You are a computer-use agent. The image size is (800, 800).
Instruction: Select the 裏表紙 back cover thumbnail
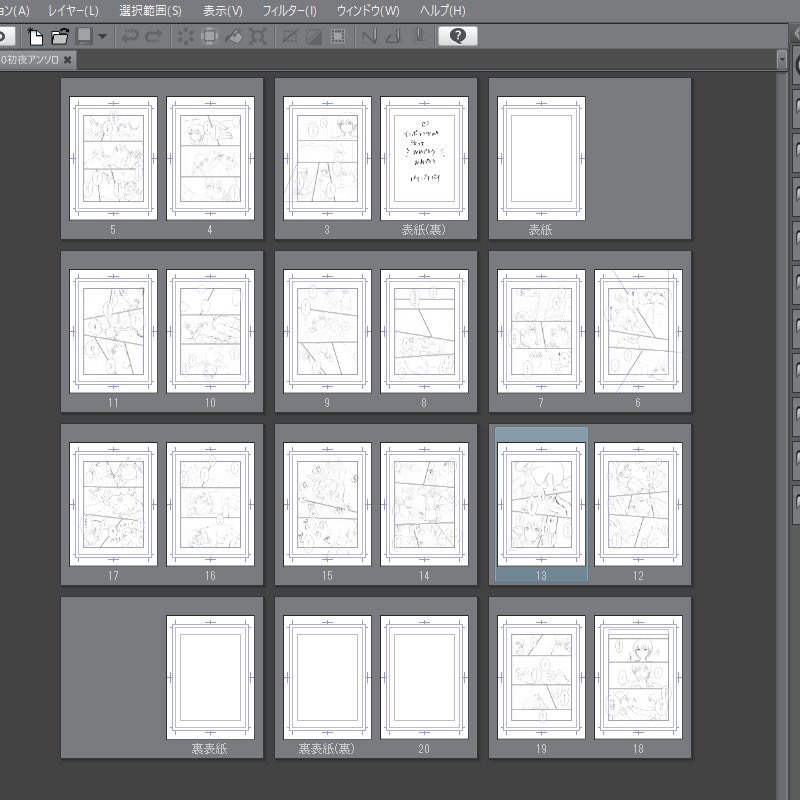[x=210, y=677]
